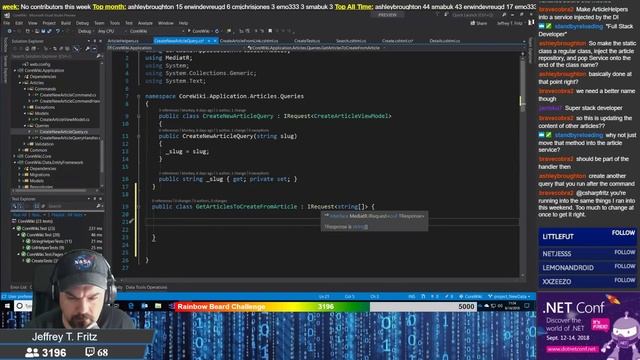Screen dimensions: 640x360
Task: Open the Tools menu
Action: [x=115, y=23]
